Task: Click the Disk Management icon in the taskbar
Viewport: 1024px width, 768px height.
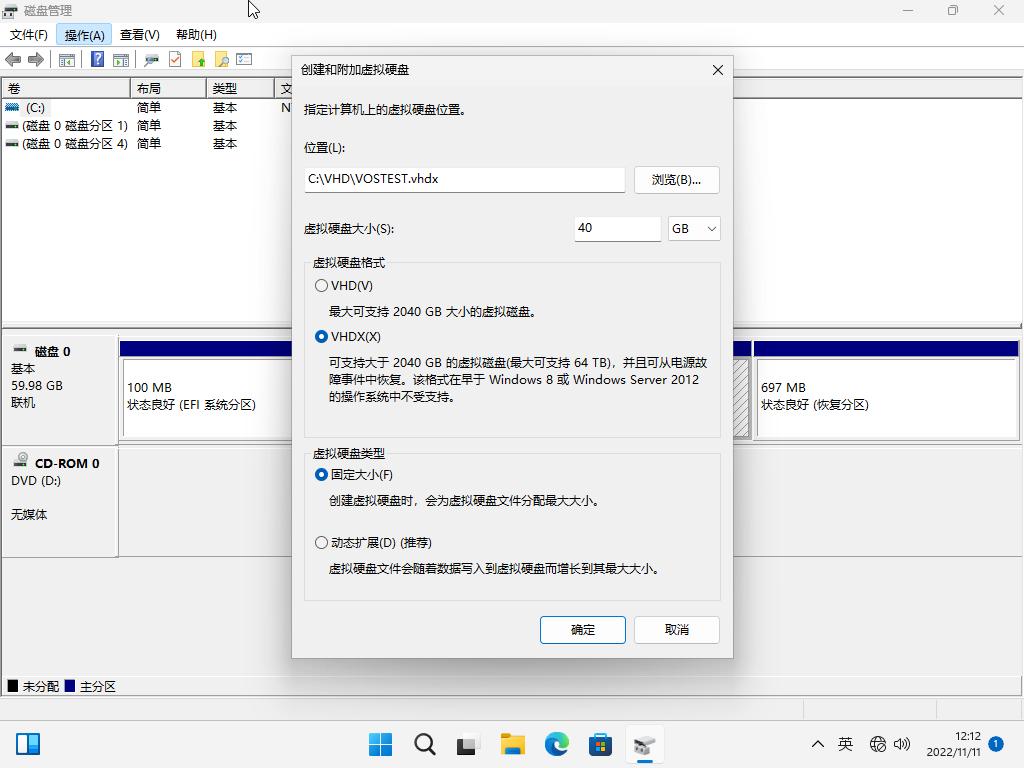Action: (x=644, y=744)
